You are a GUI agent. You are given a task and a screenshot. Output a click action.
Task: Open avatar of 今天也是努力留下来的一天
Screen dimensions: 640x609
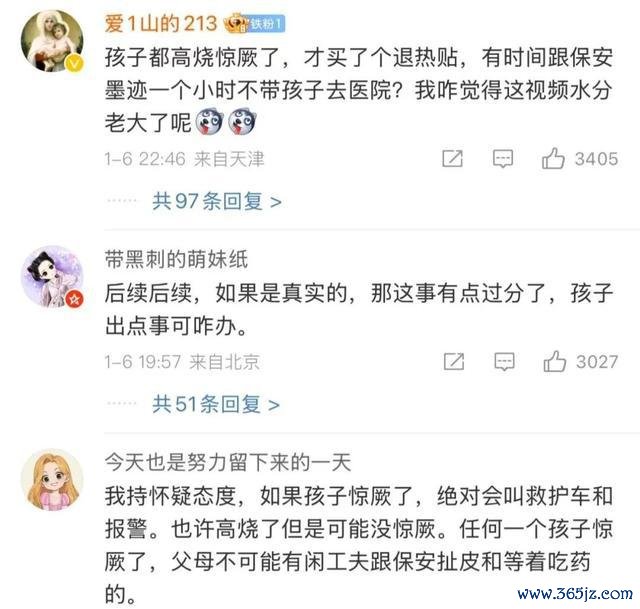pos(52,480)
